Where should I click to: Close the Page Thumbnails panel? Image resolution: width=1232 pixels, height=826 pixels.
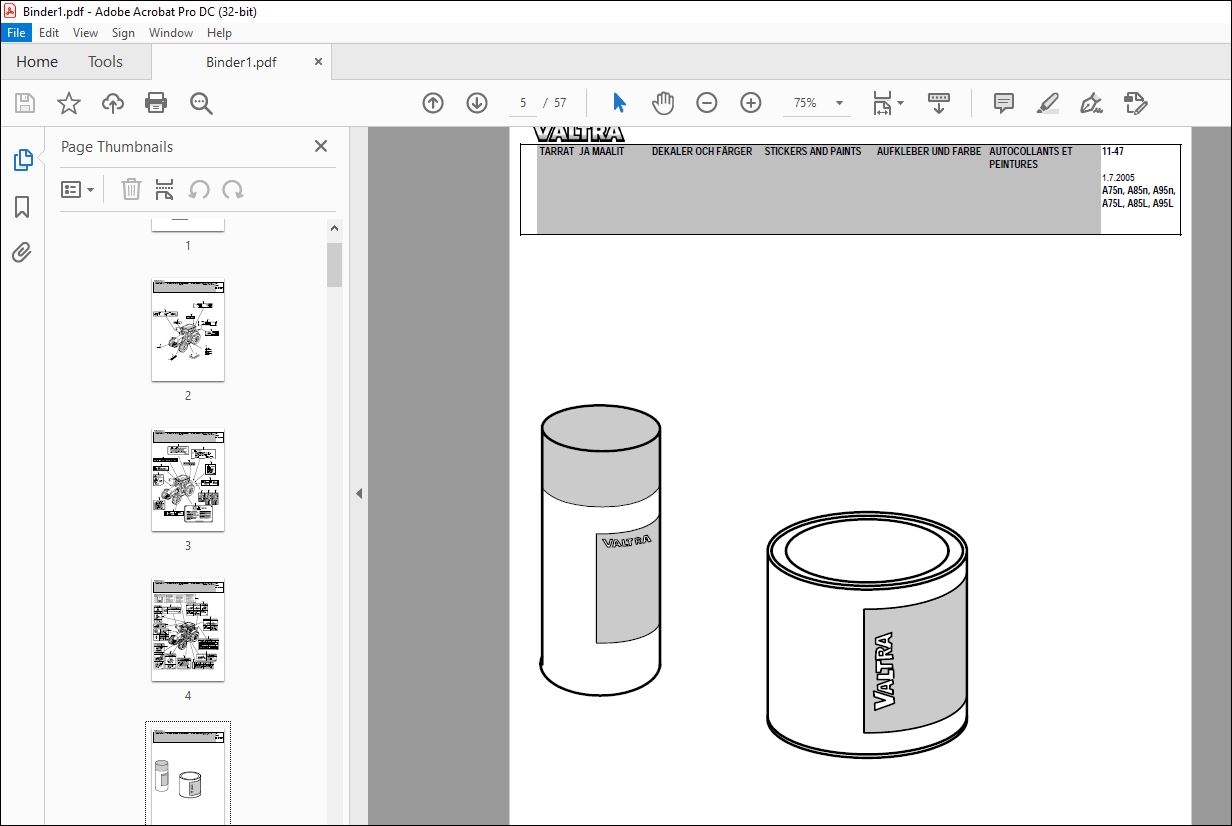[x=321, y=146]
